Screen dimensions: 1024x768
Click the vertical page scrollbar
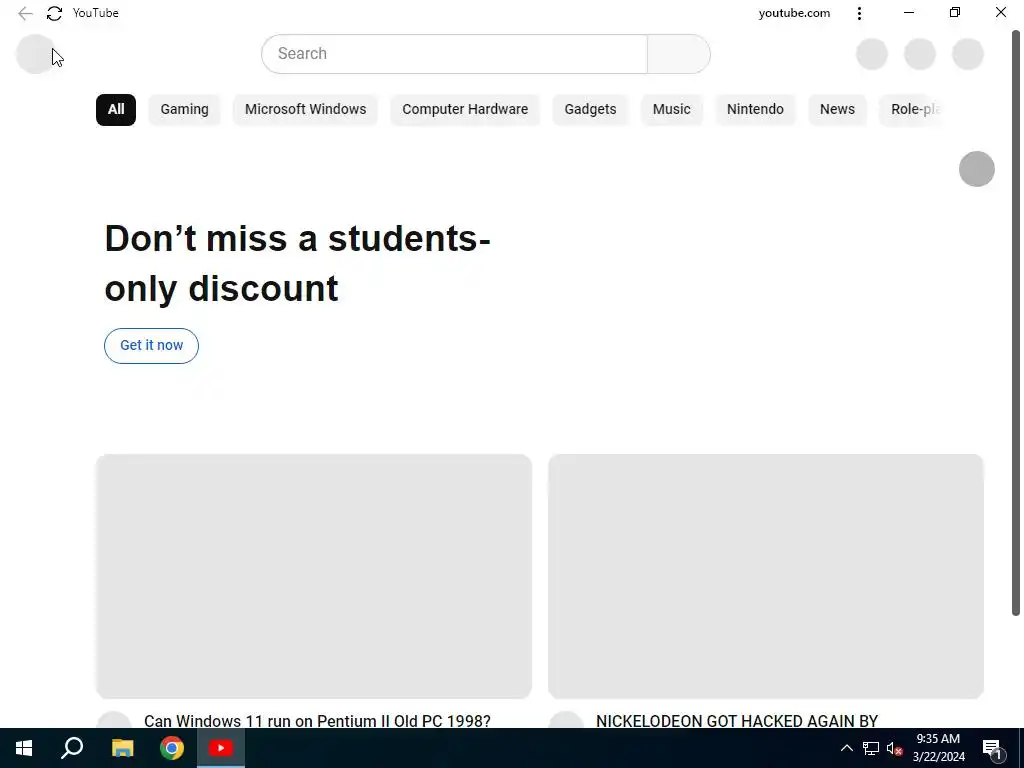[x=1016, y=323]
